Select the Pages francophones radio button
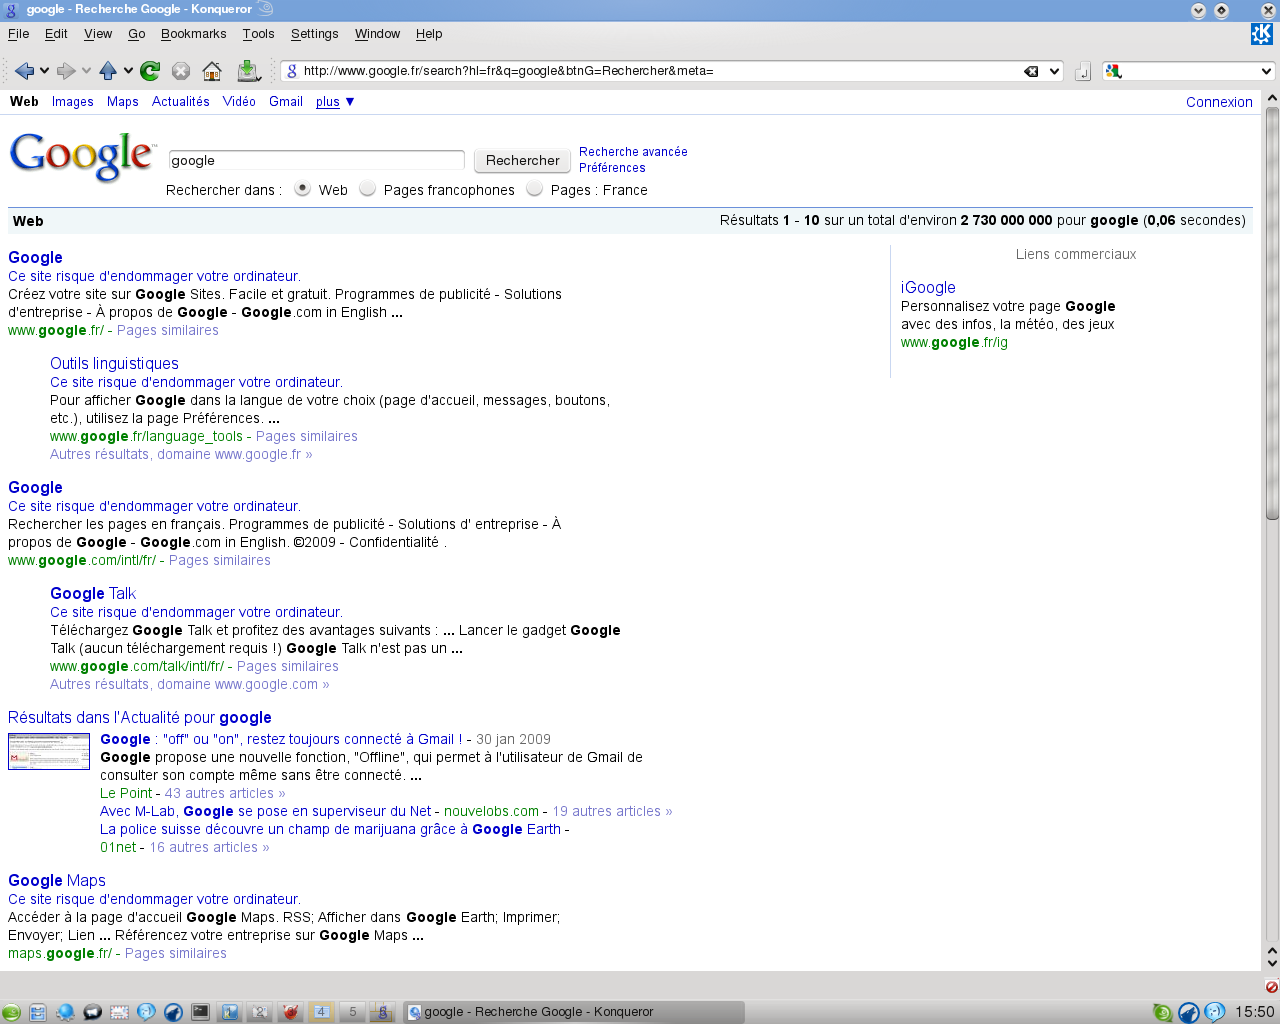Image resolution: width=1280 pixels, height=1024 pixels. 367,189
